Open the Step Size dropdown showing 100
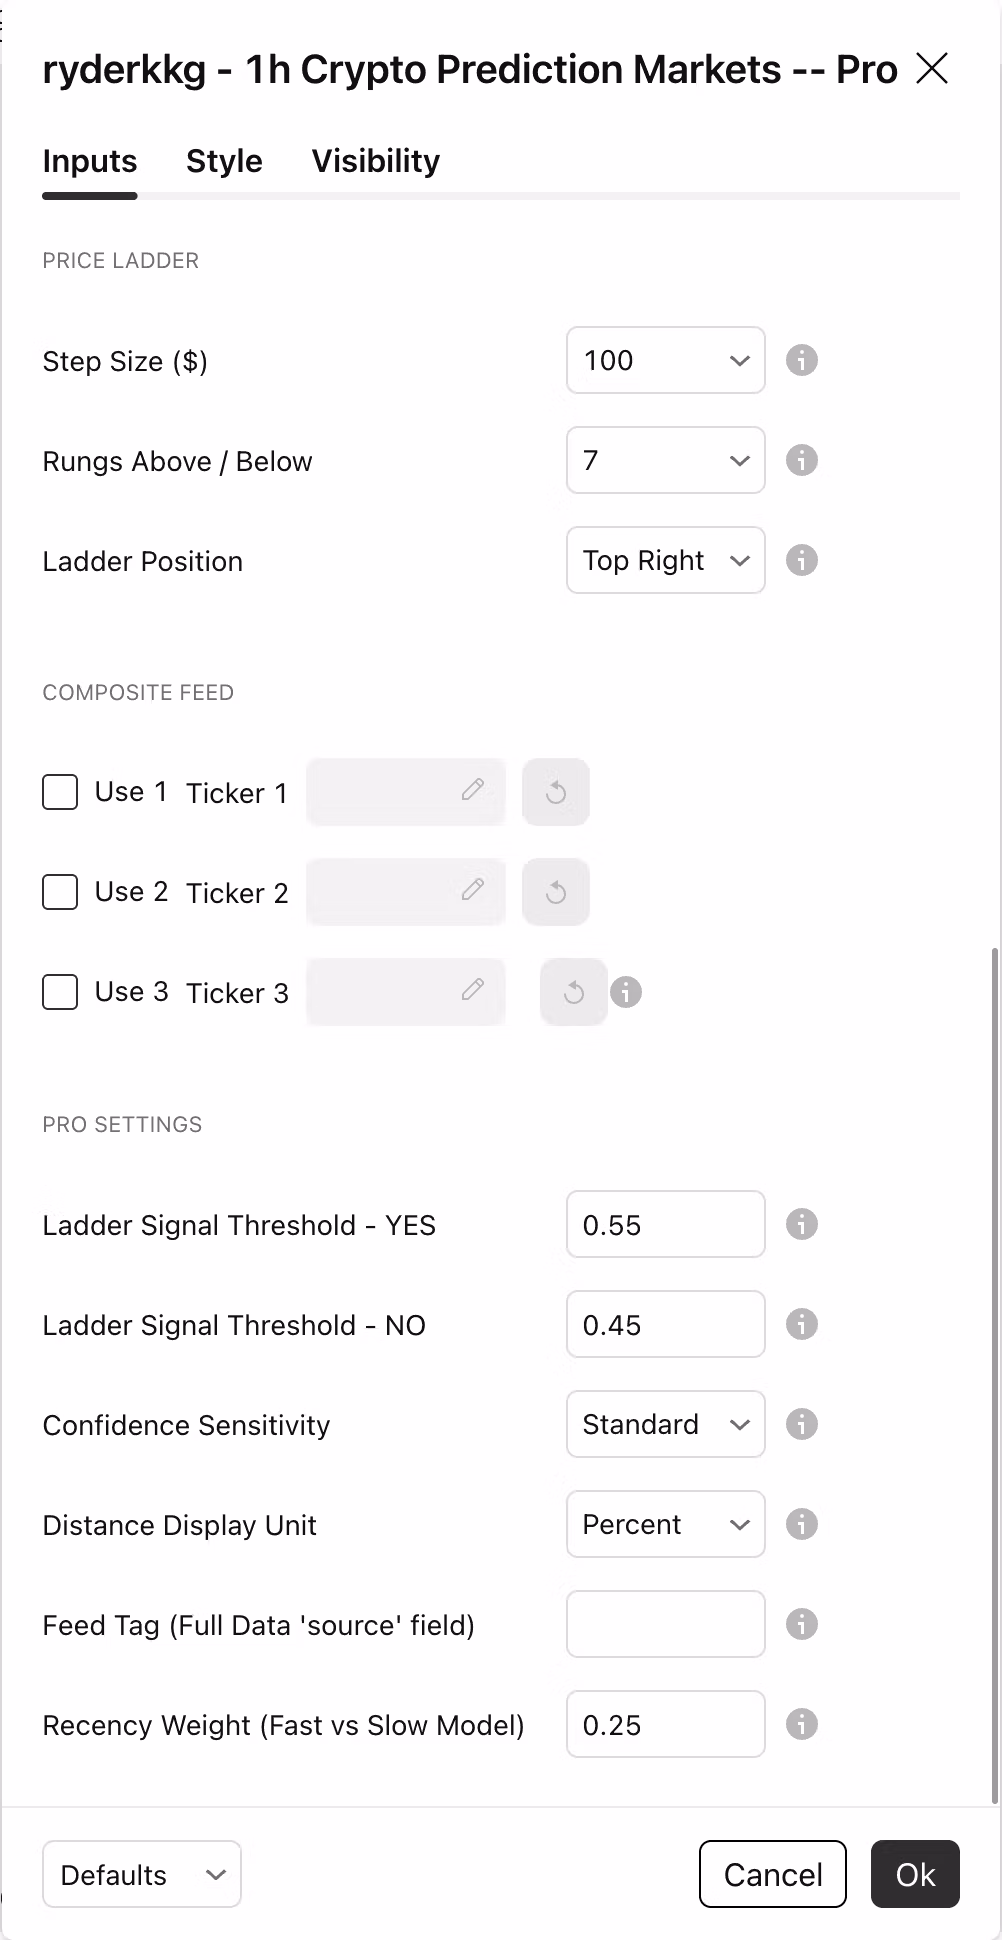The height and width of the screenshot is (1940, 1002). [666, 360]
